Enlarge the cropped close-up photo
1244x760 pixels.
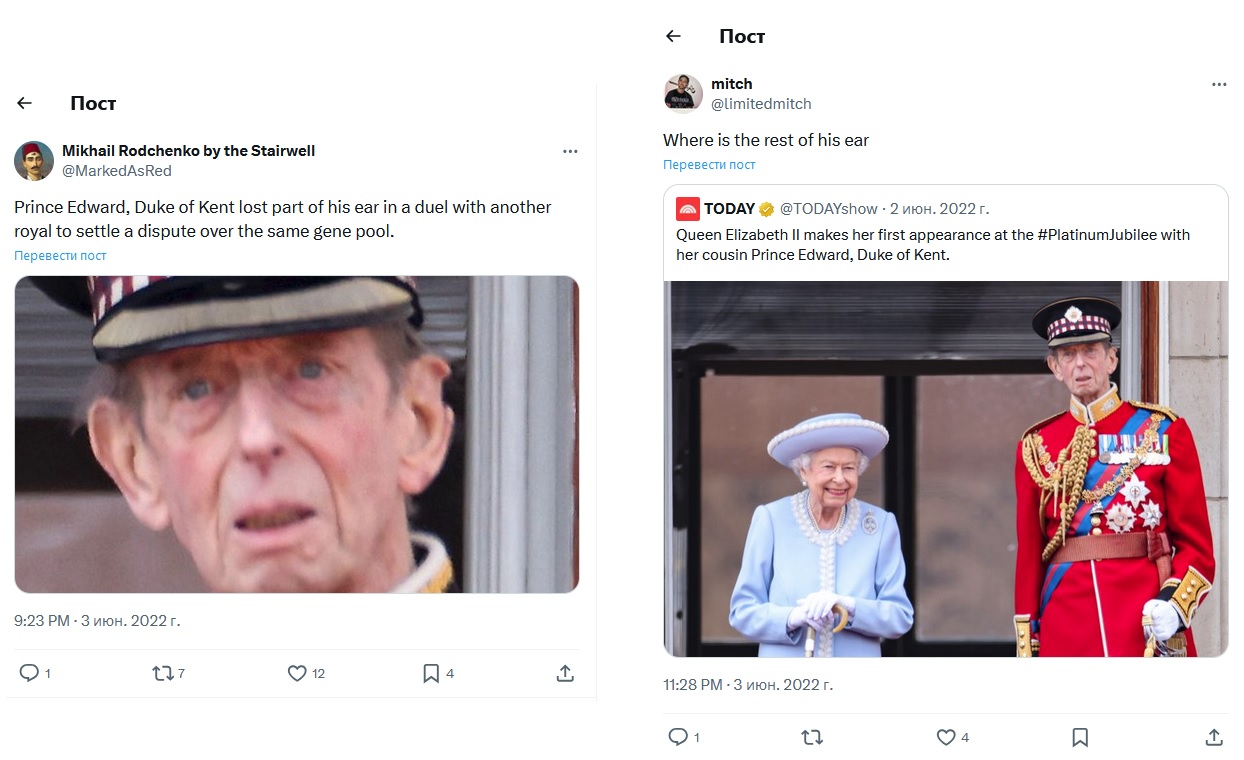point(296,434)
